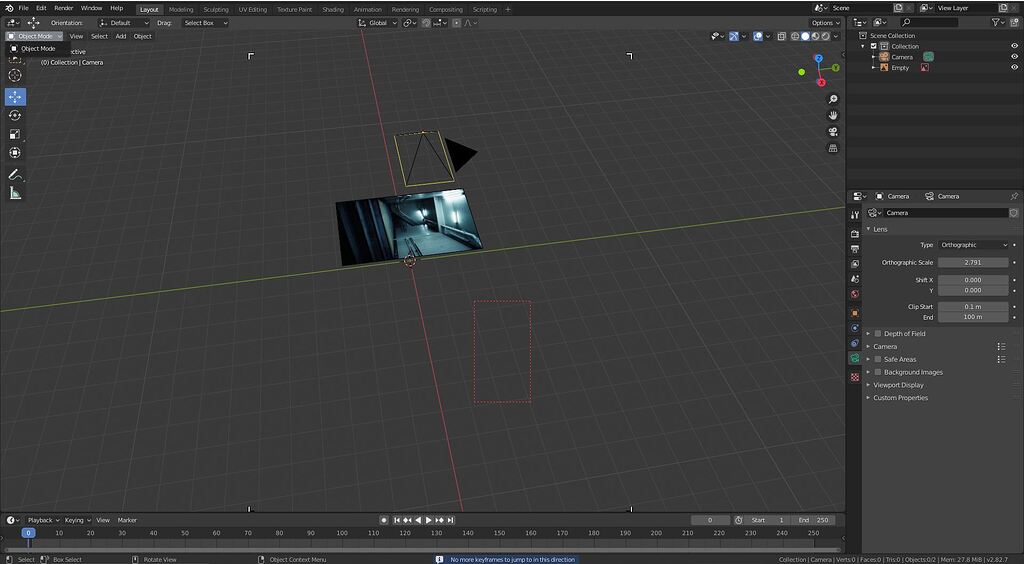Switch to the Modeling workspace tab
This screenshot has height=564, width=1024.
[181, 10]
